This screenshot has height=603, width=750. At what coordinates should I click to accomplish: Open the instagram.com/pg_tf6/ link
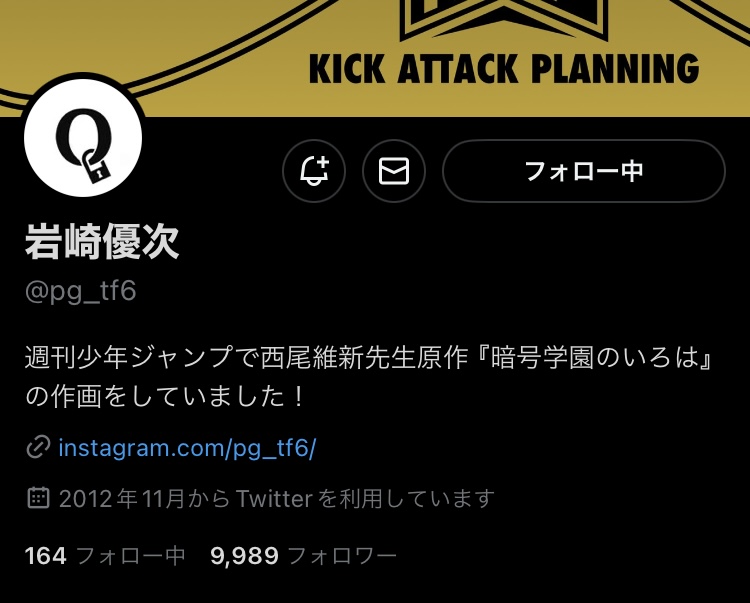(x=187, y=448)
